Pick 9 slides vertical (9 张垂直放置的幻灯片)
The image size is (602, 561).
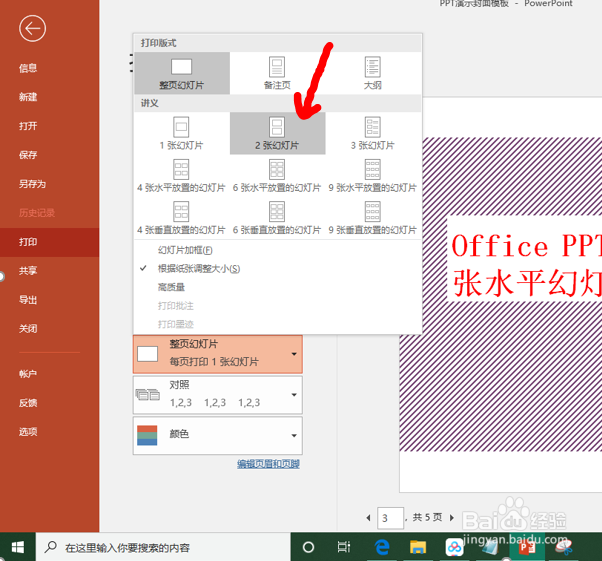click(x=372, y=218)
